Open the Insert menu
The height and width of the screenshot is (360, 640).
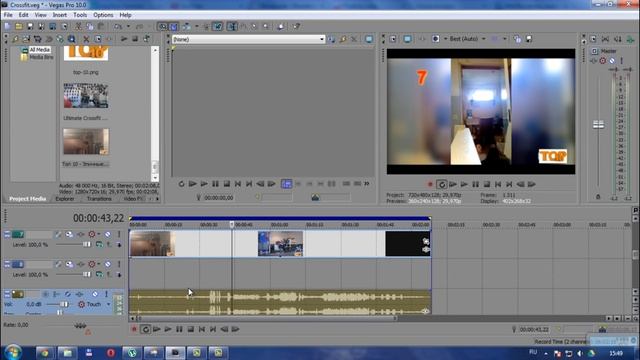coord(60,15)
